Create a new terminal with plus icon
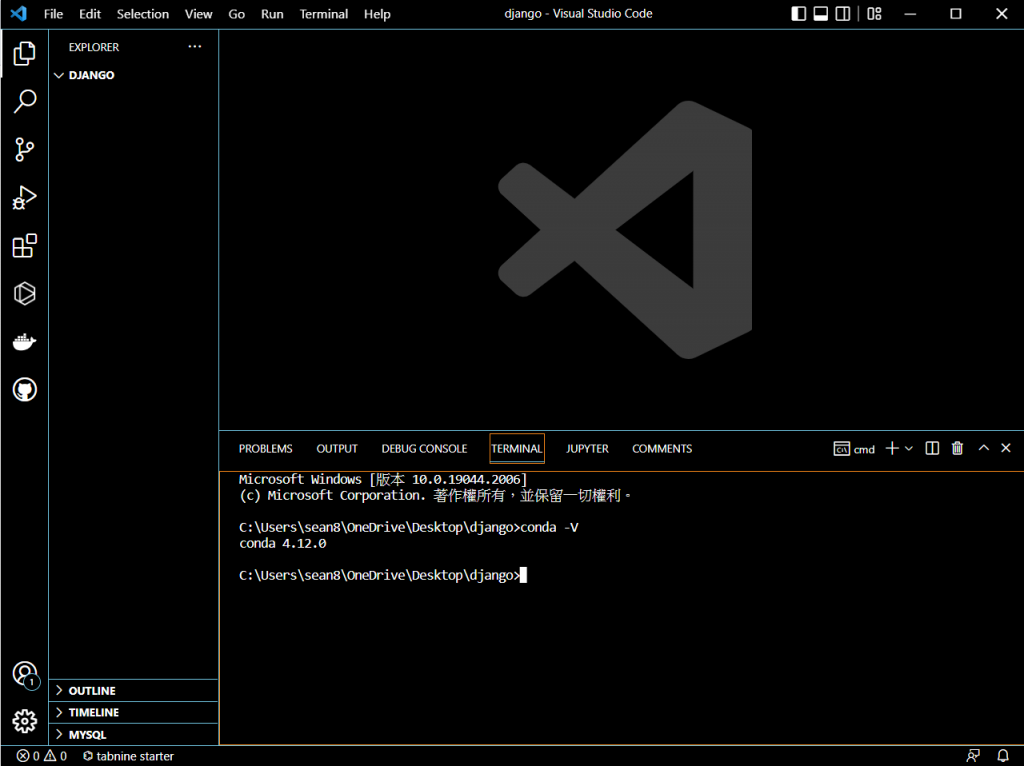 [x=892, y=448]
